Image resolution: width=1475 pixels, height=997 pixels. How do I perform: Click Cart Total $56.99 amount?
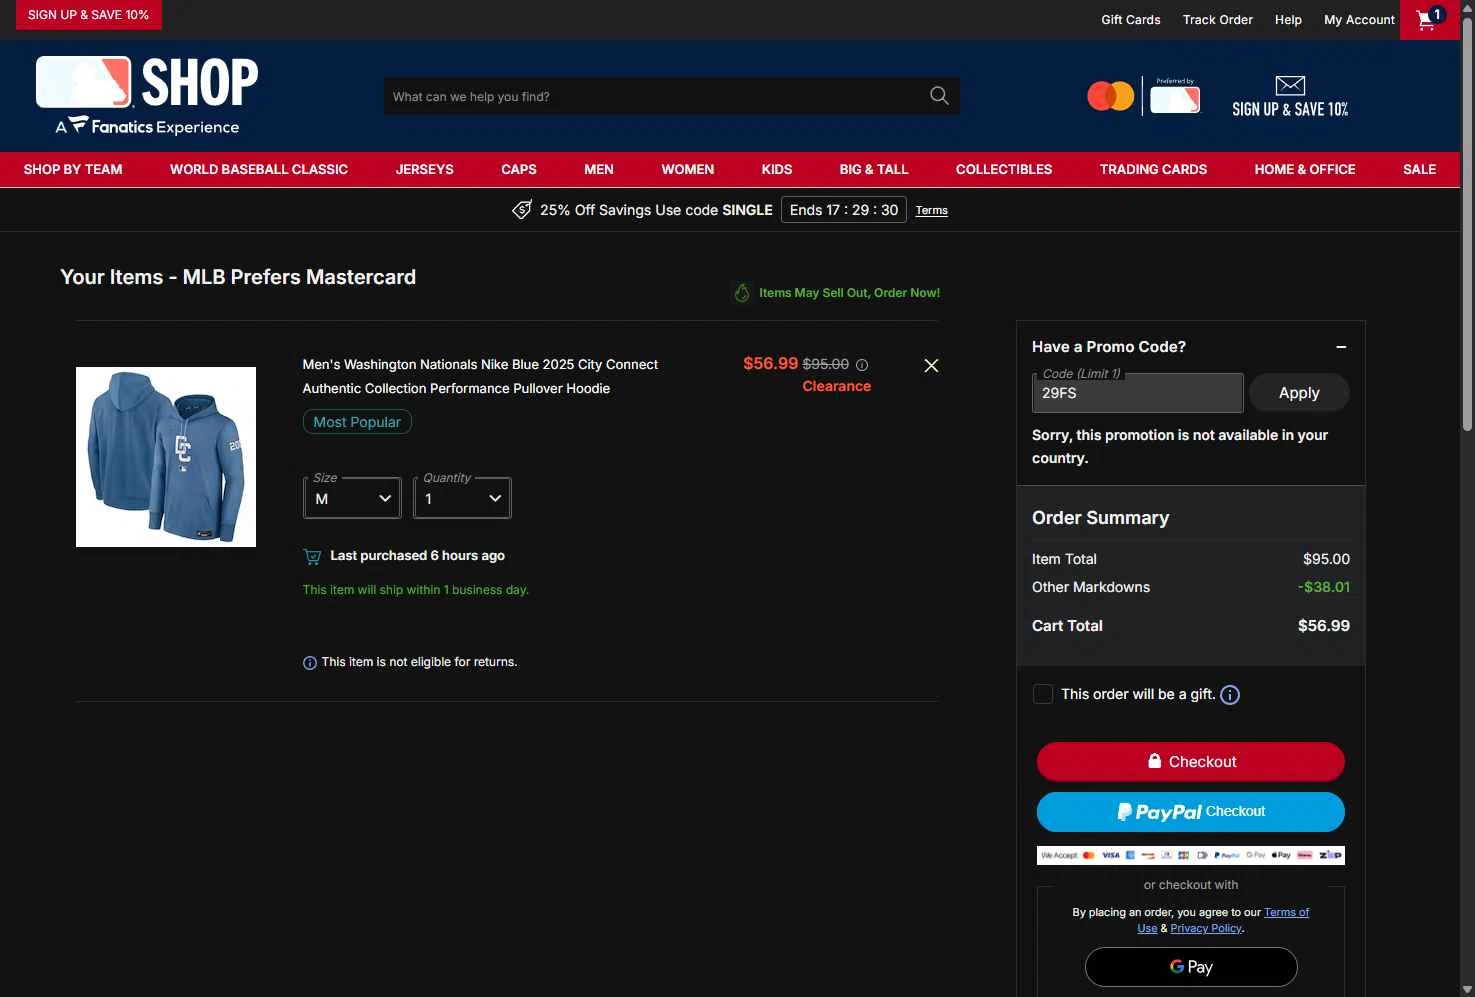click(x=1323, y=626)
